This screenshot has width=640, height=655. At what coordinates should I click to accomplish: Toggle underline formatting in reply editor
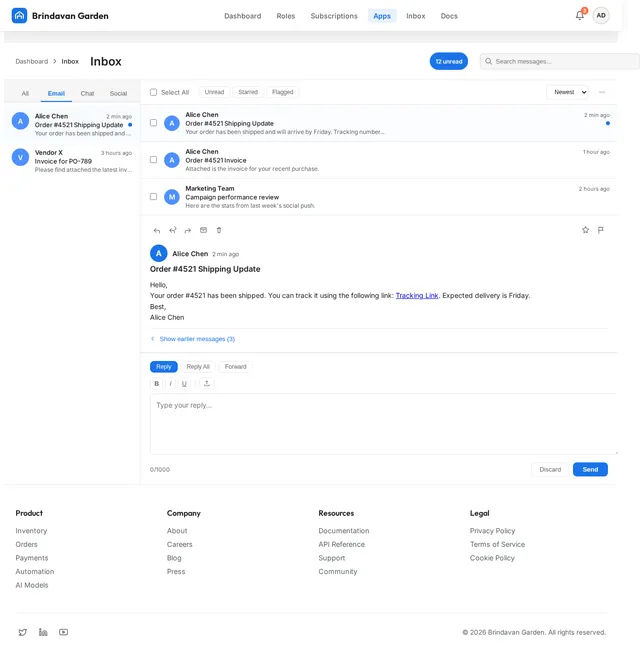(184, 383)
